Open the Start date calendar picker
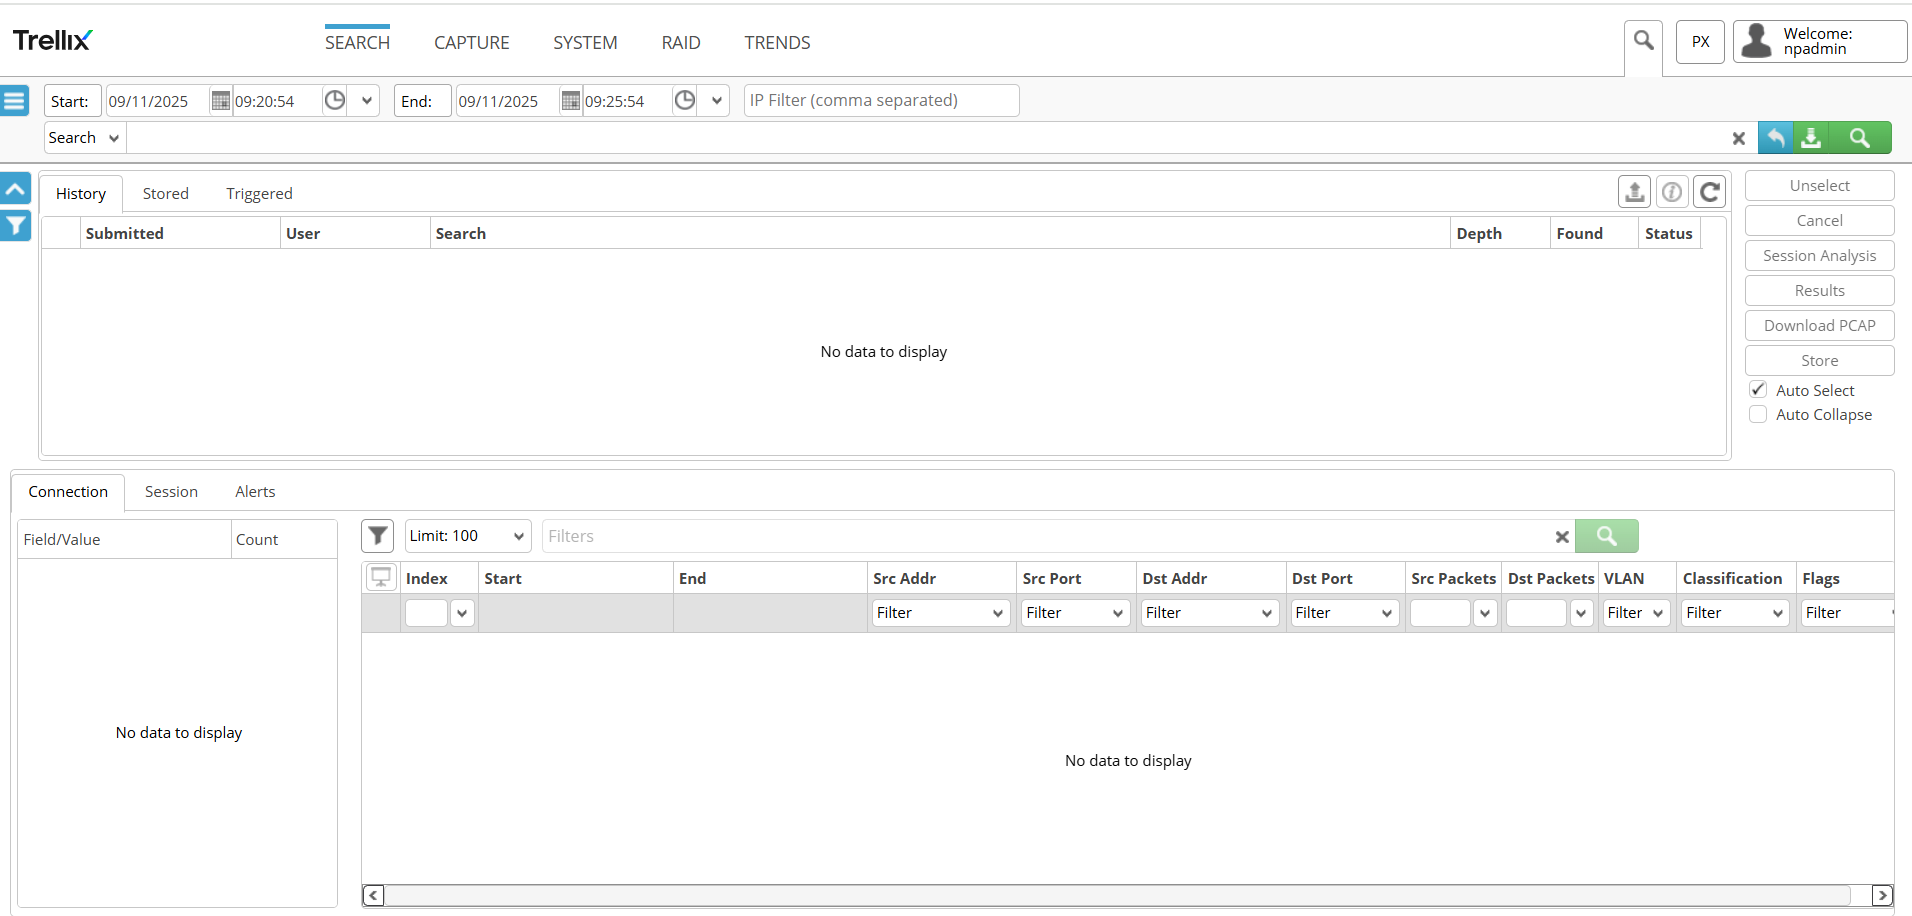Image resolution: width=1912 pixels, height=916 pixels. tap(220, 101)
